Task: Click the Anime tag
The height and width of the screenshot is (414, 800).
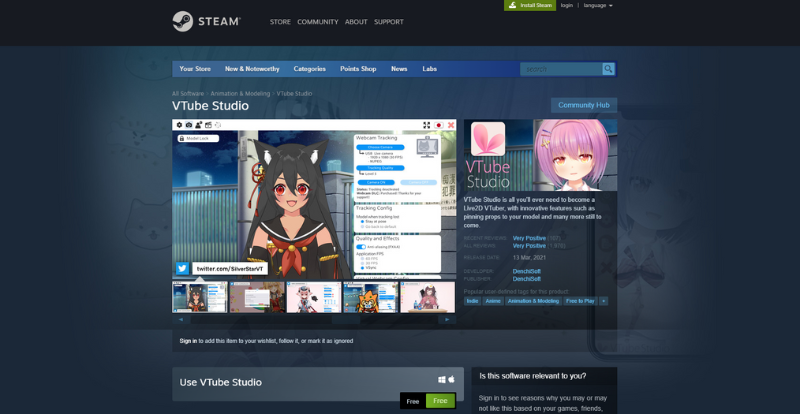Action: [493, 301]
